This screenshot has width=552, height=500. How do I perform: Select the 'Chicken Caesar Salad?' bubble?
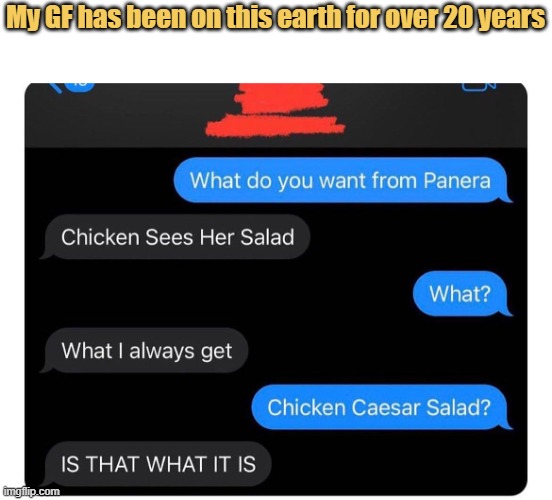(382, 407)
